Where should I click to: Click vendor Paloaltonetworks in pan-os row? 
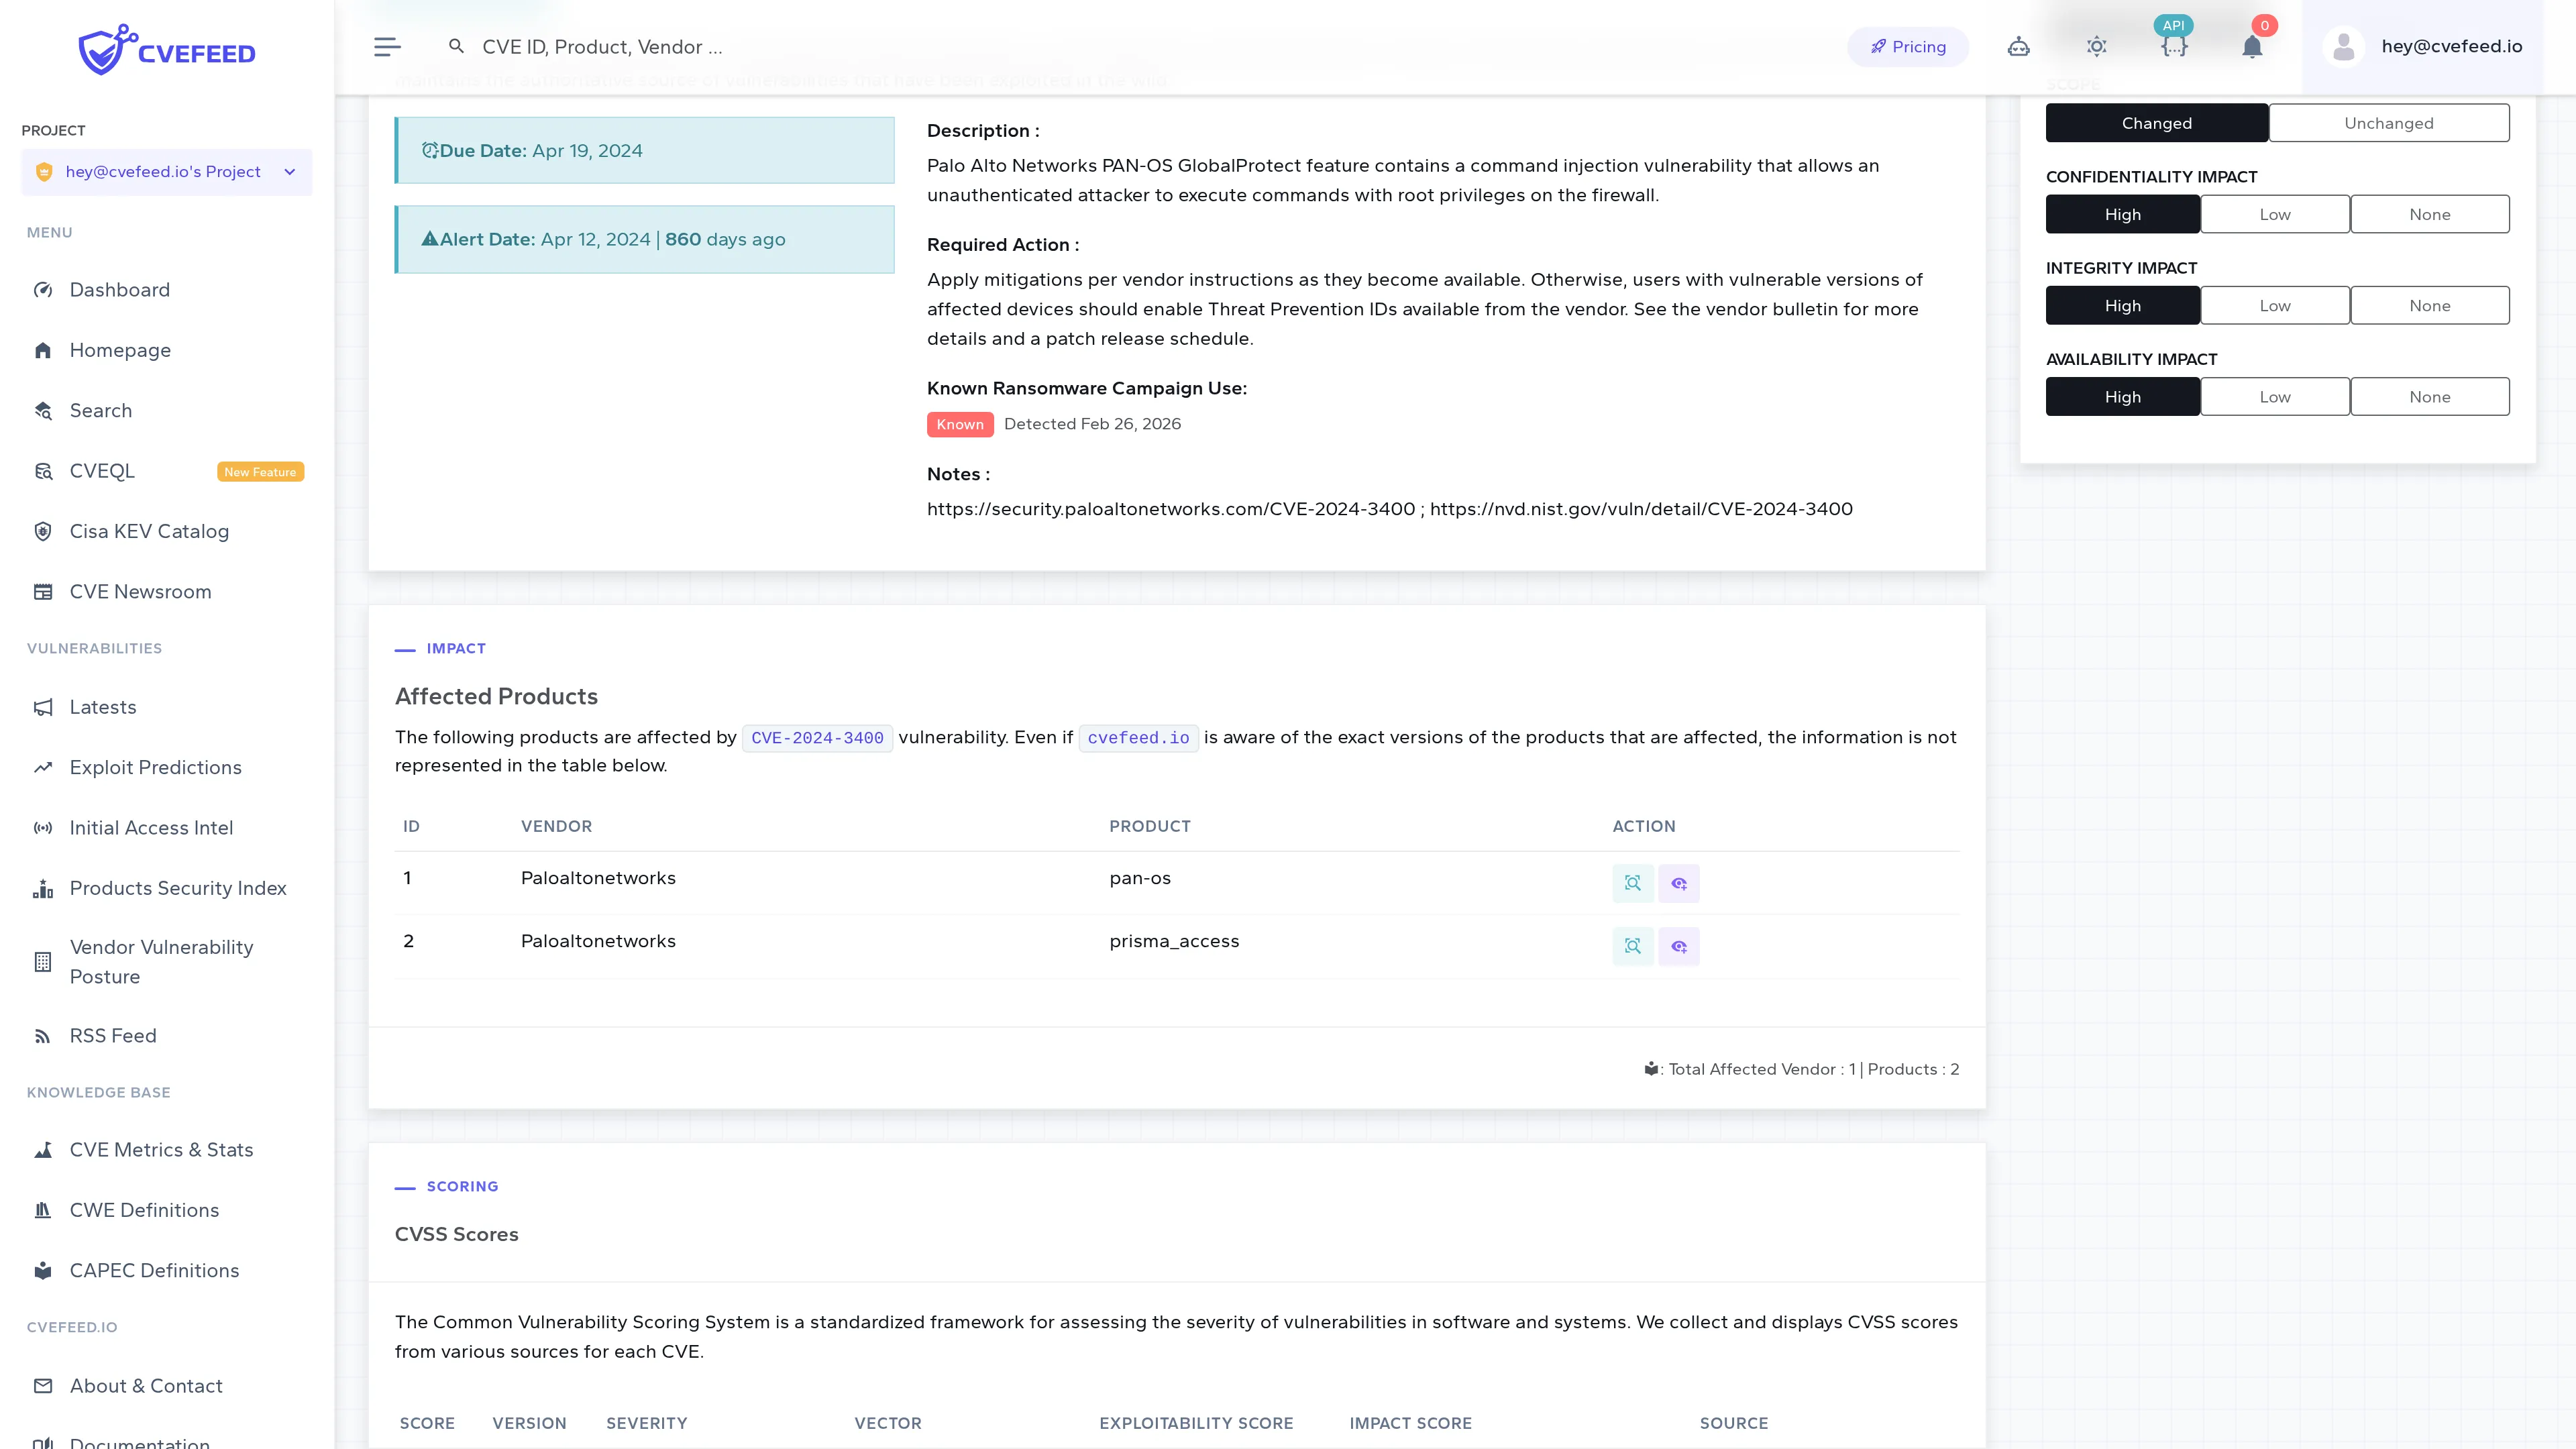point(598,878)
